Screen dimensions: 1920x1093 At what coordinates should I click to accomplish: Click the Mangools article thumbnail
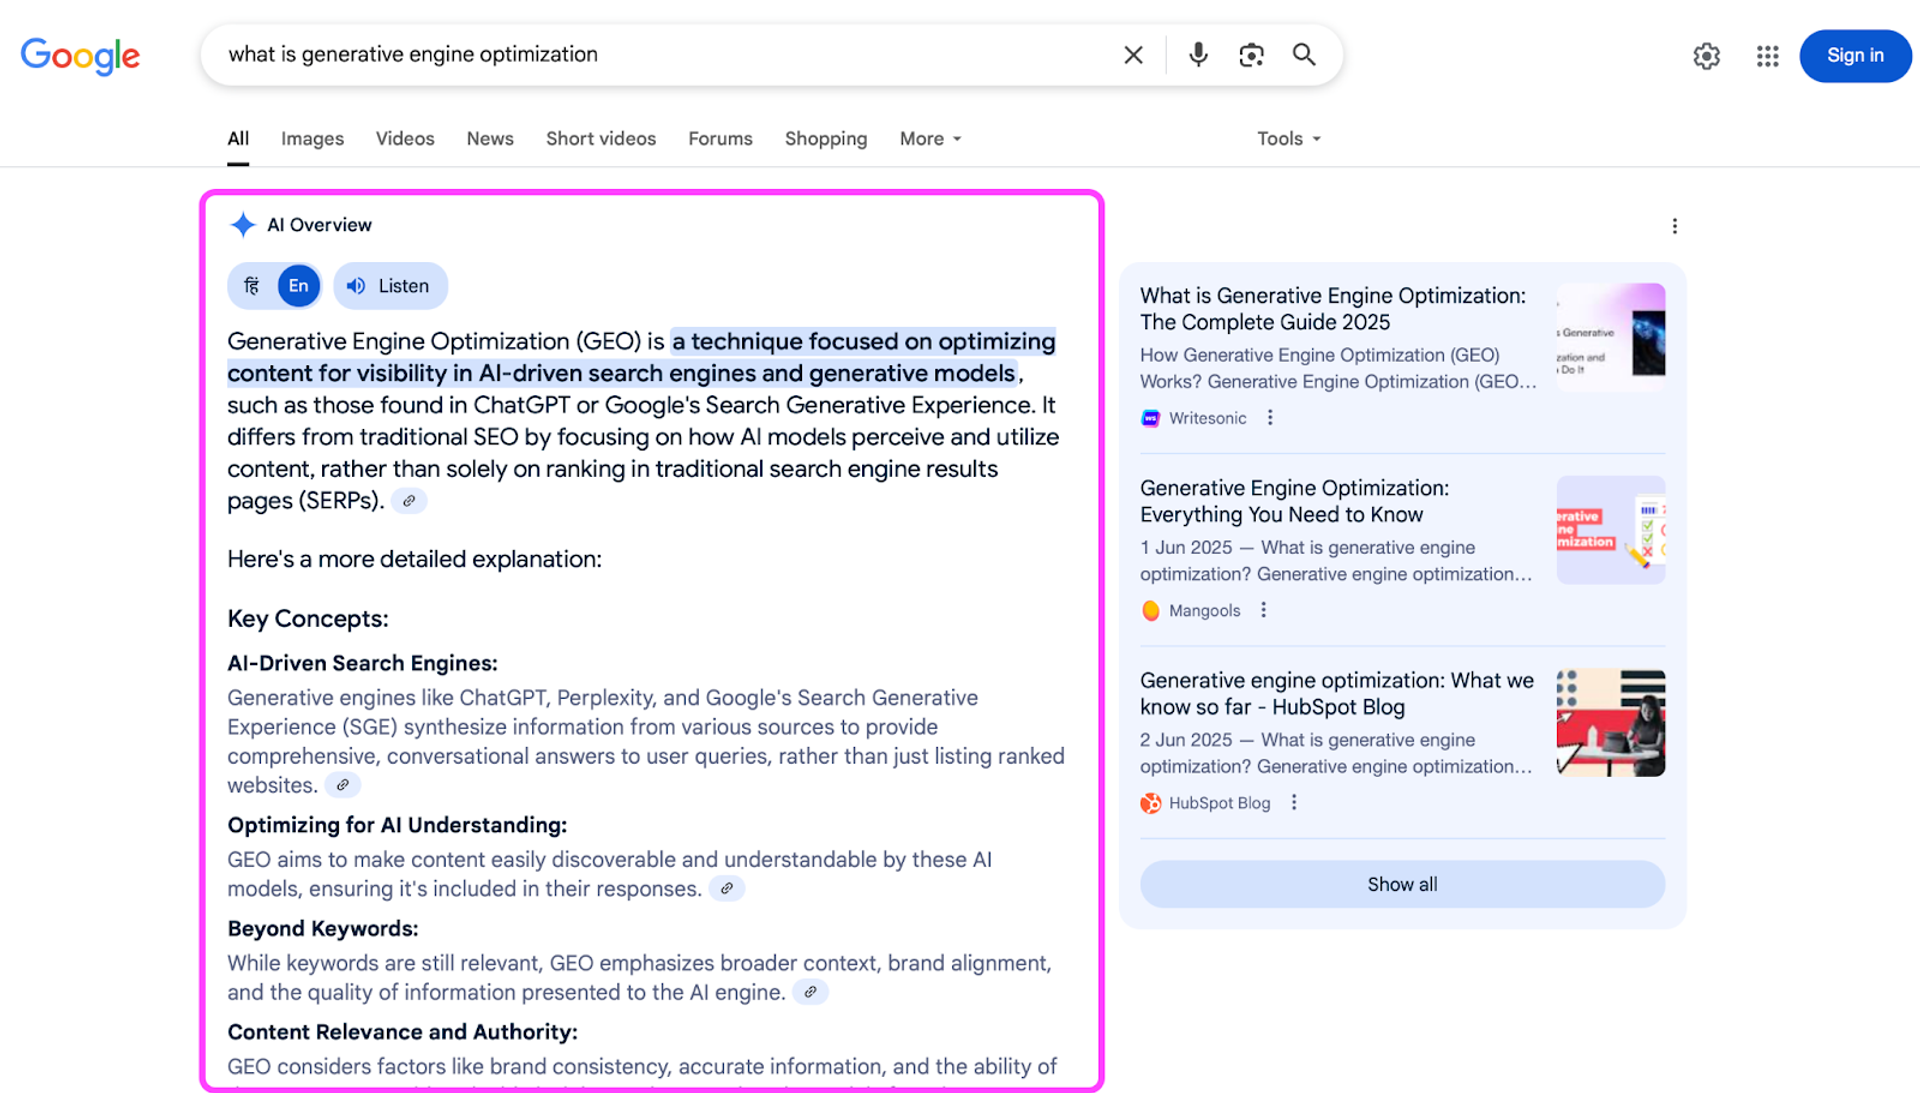[1611, 530]
